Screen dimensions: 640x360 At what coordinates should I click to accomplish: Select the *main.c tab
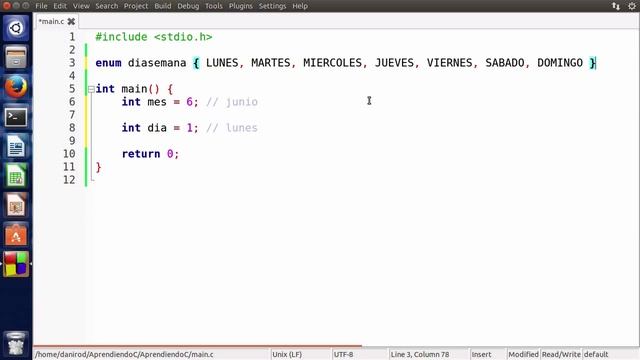pos(51,21)
